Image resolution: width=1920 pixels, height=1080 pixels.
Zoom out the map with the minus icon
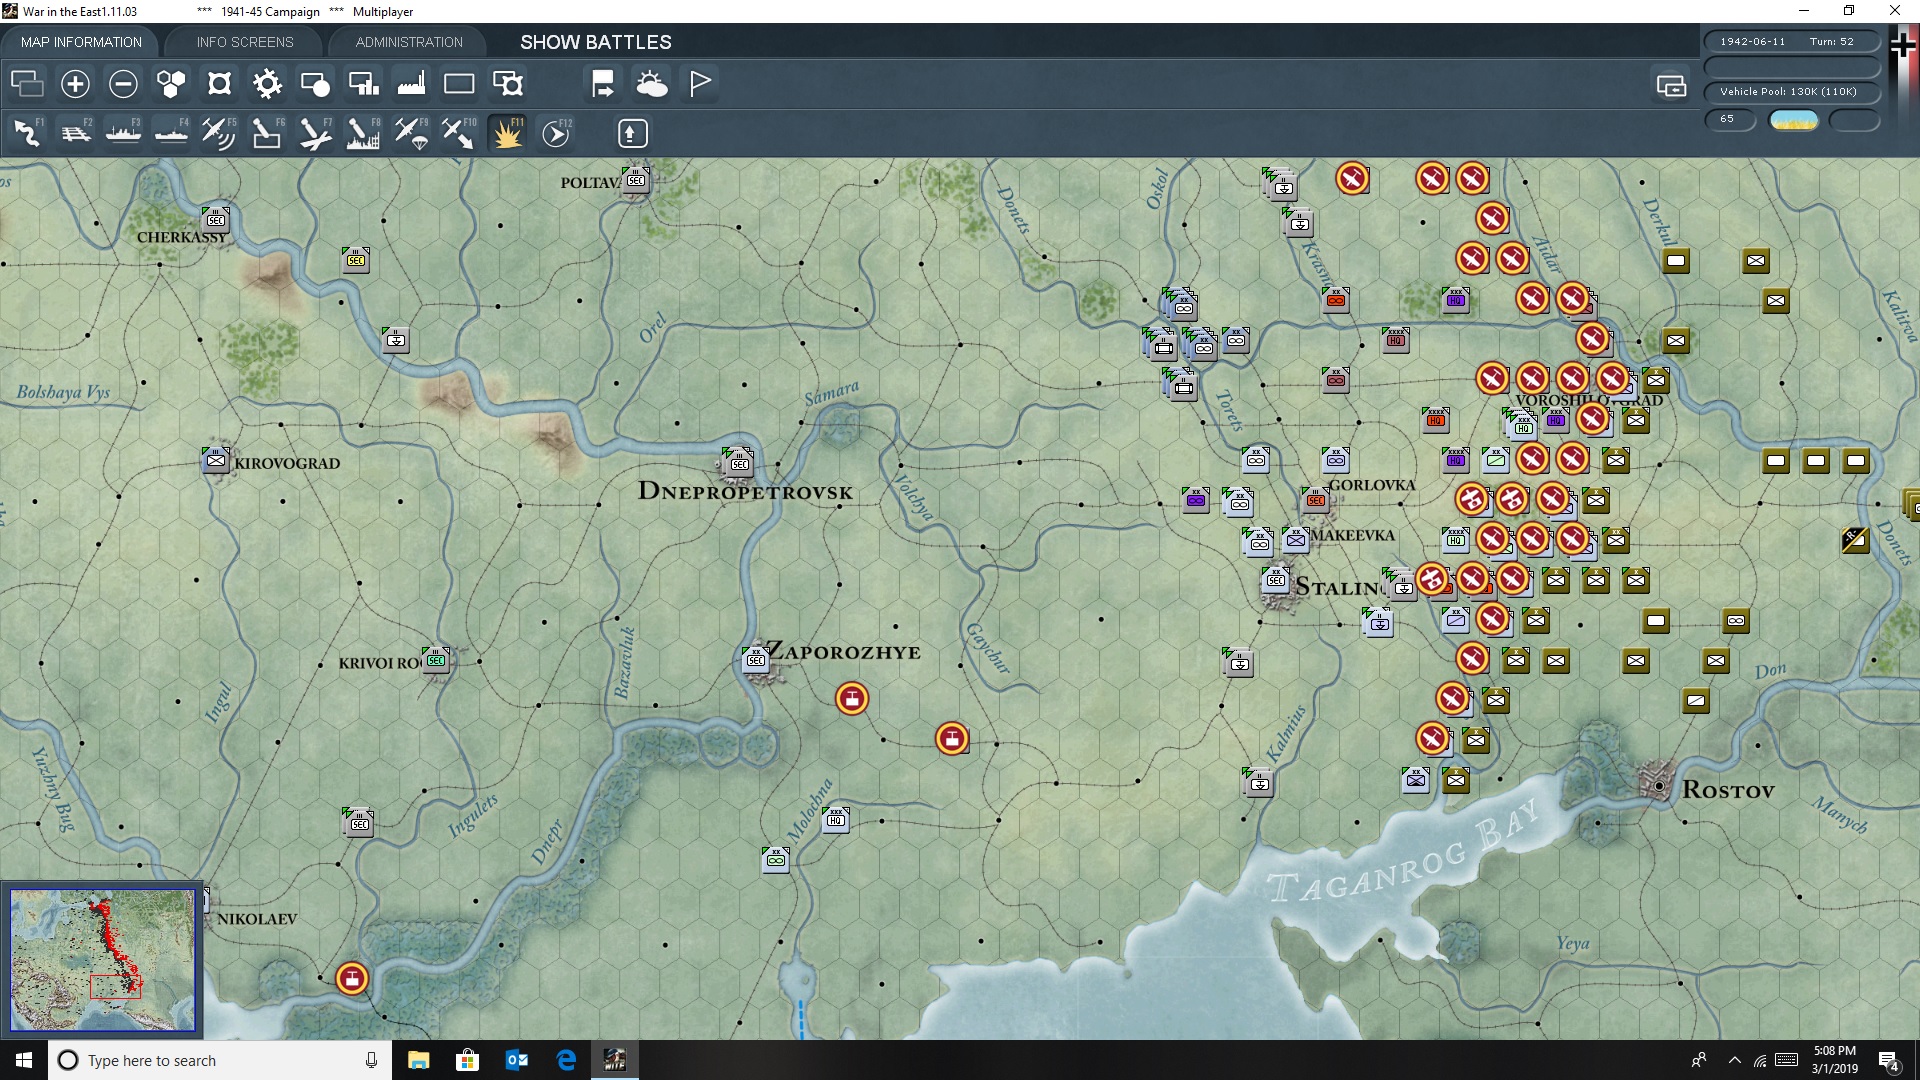(123, 84)
